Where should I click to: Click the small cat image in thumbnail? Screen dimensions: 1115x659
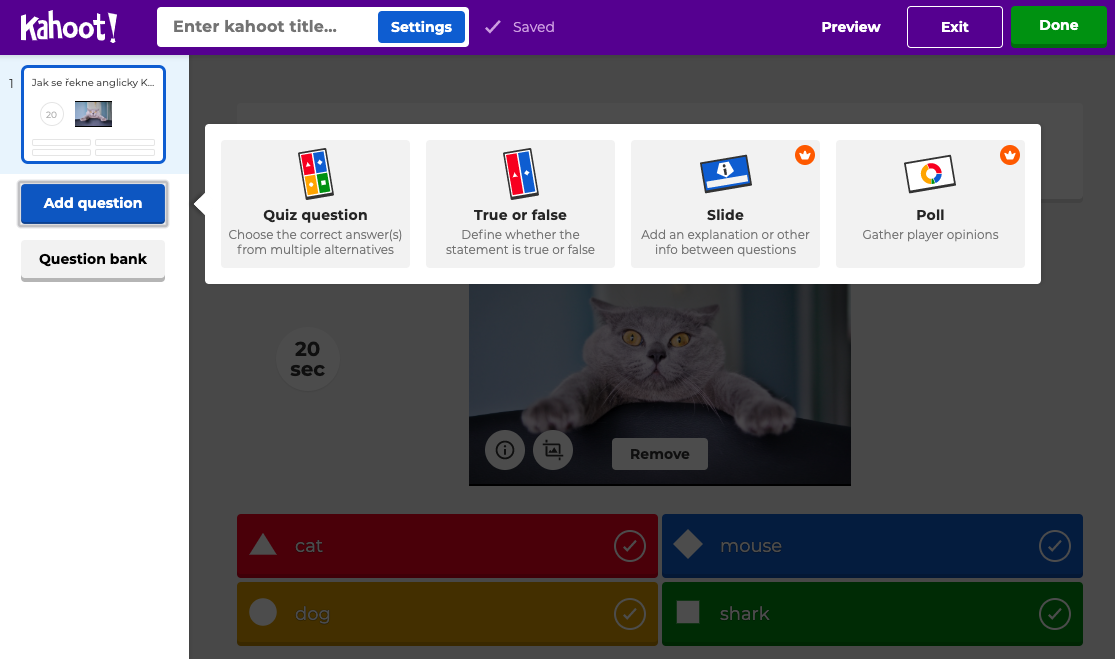[x=93, y=114]
